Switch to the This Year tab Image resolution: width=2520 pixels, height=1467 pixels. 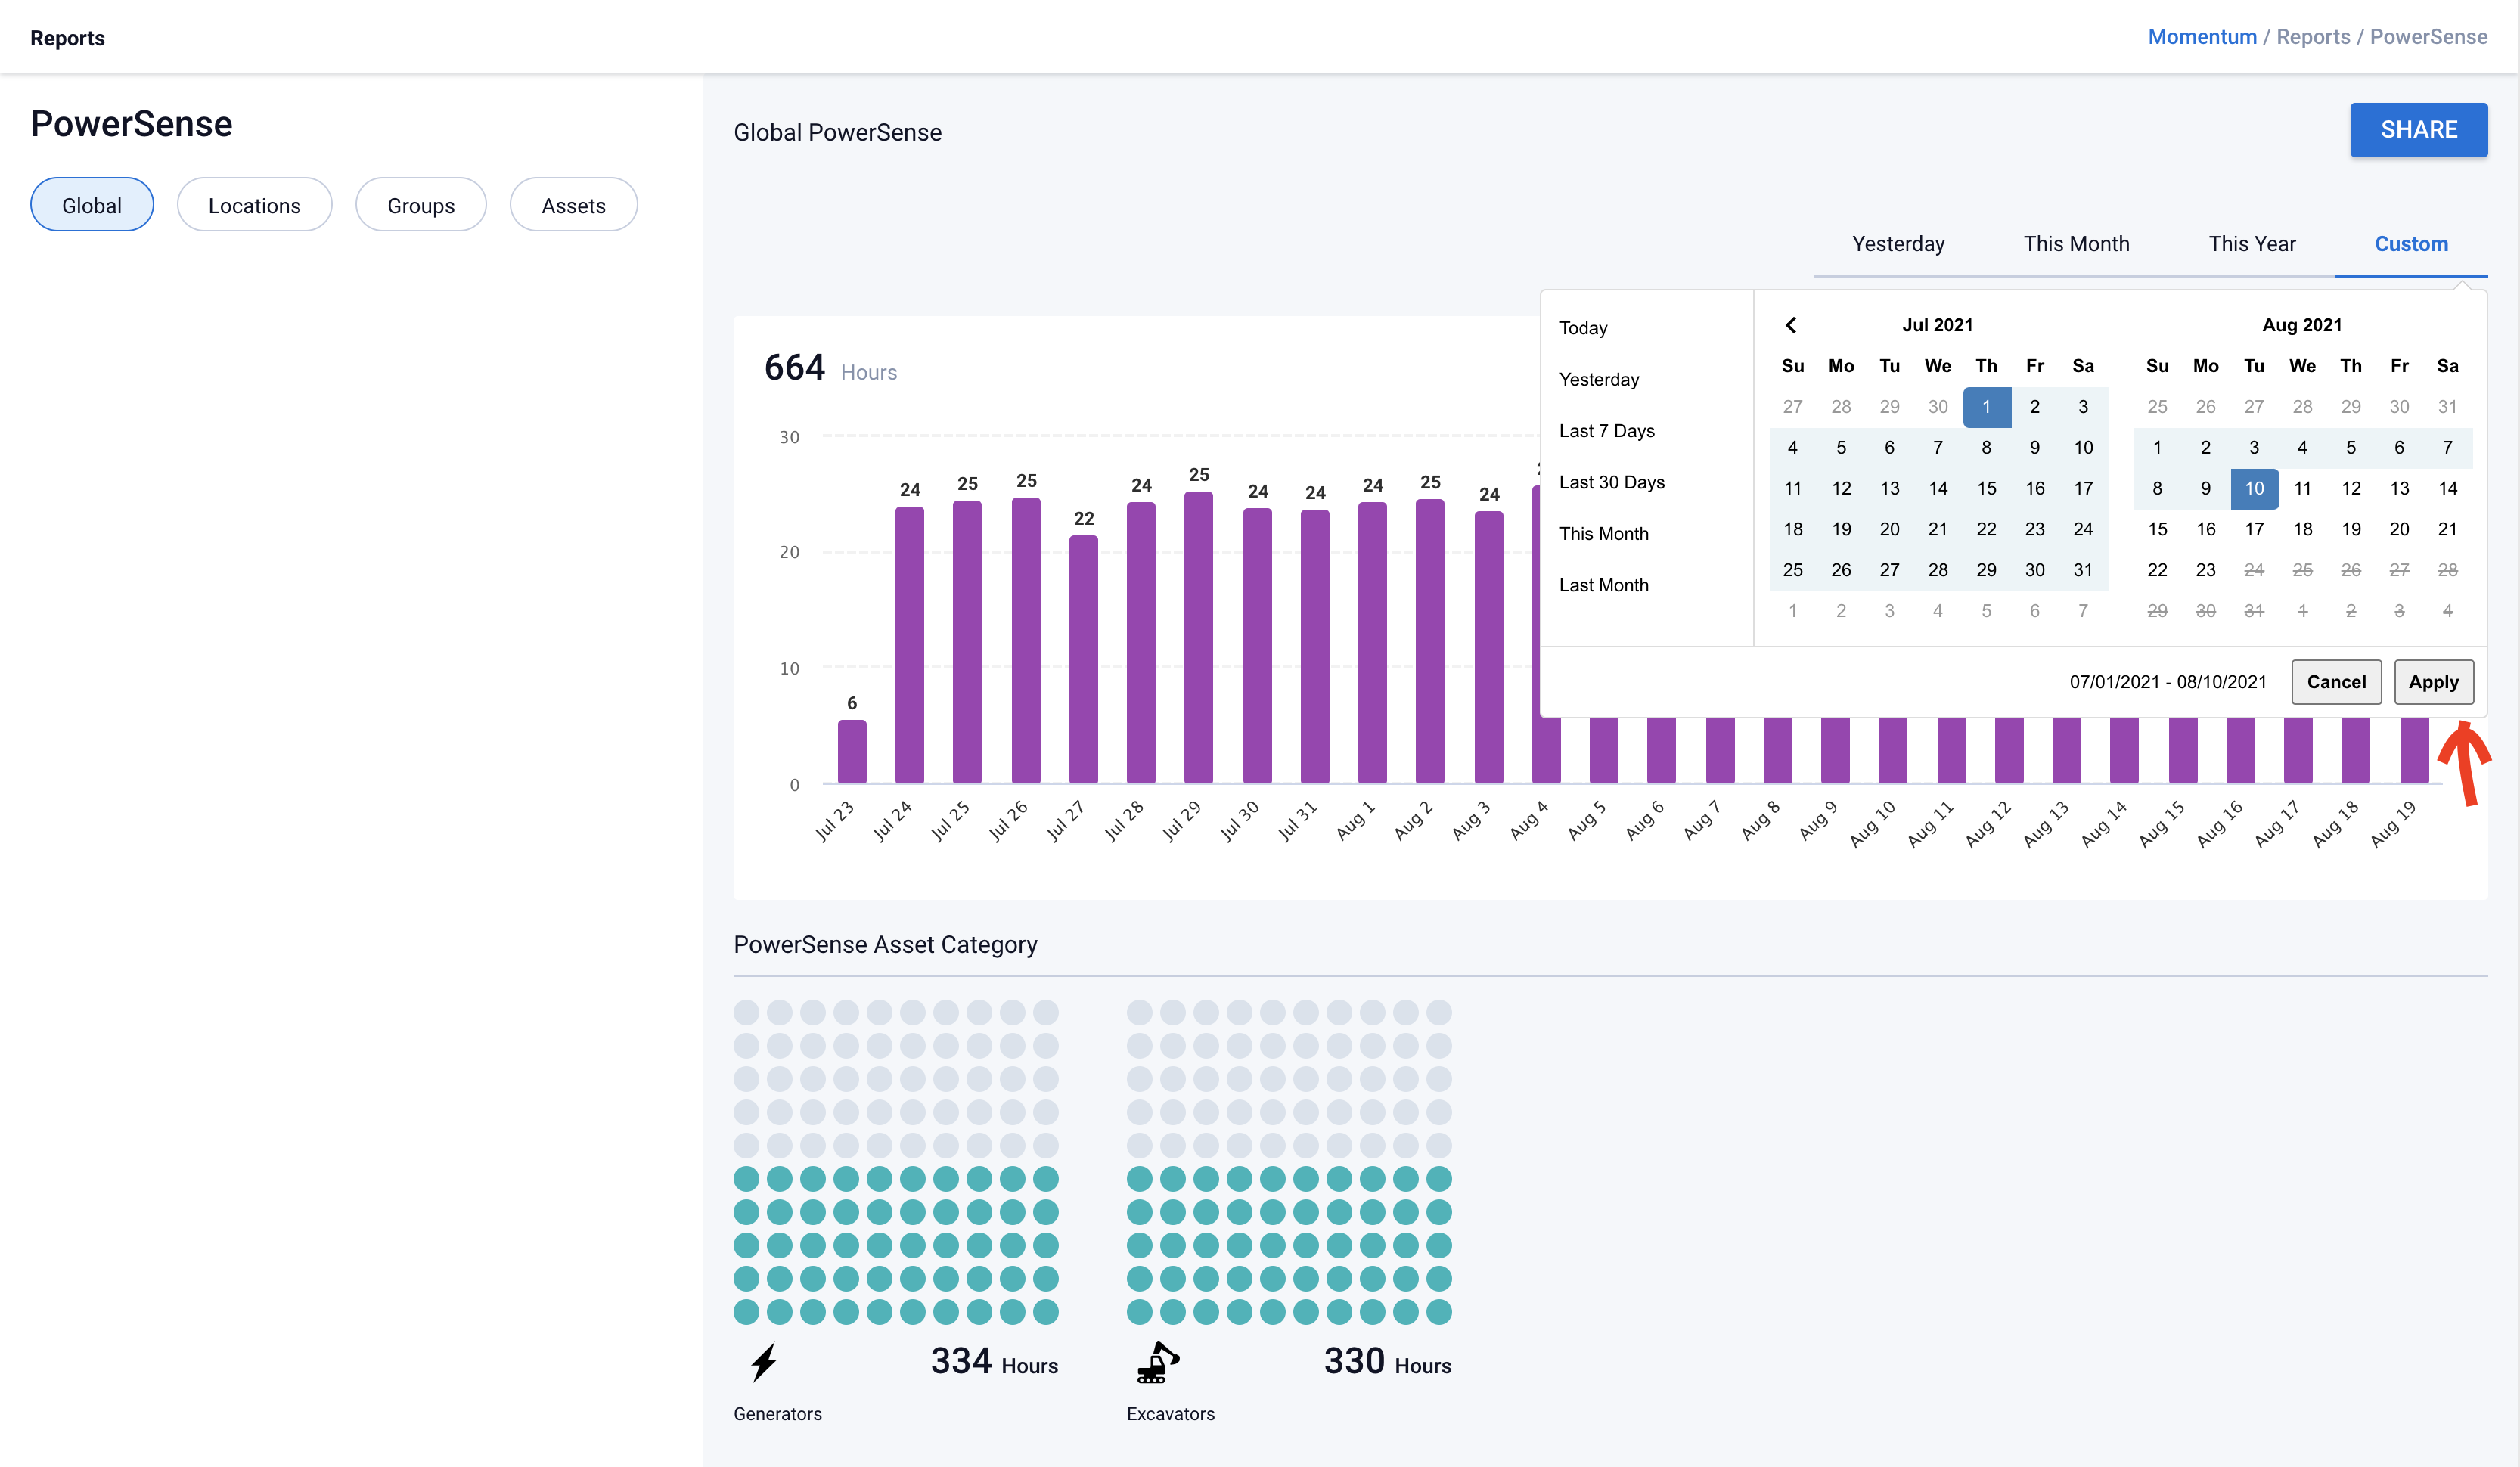[x=2252, y=244]
